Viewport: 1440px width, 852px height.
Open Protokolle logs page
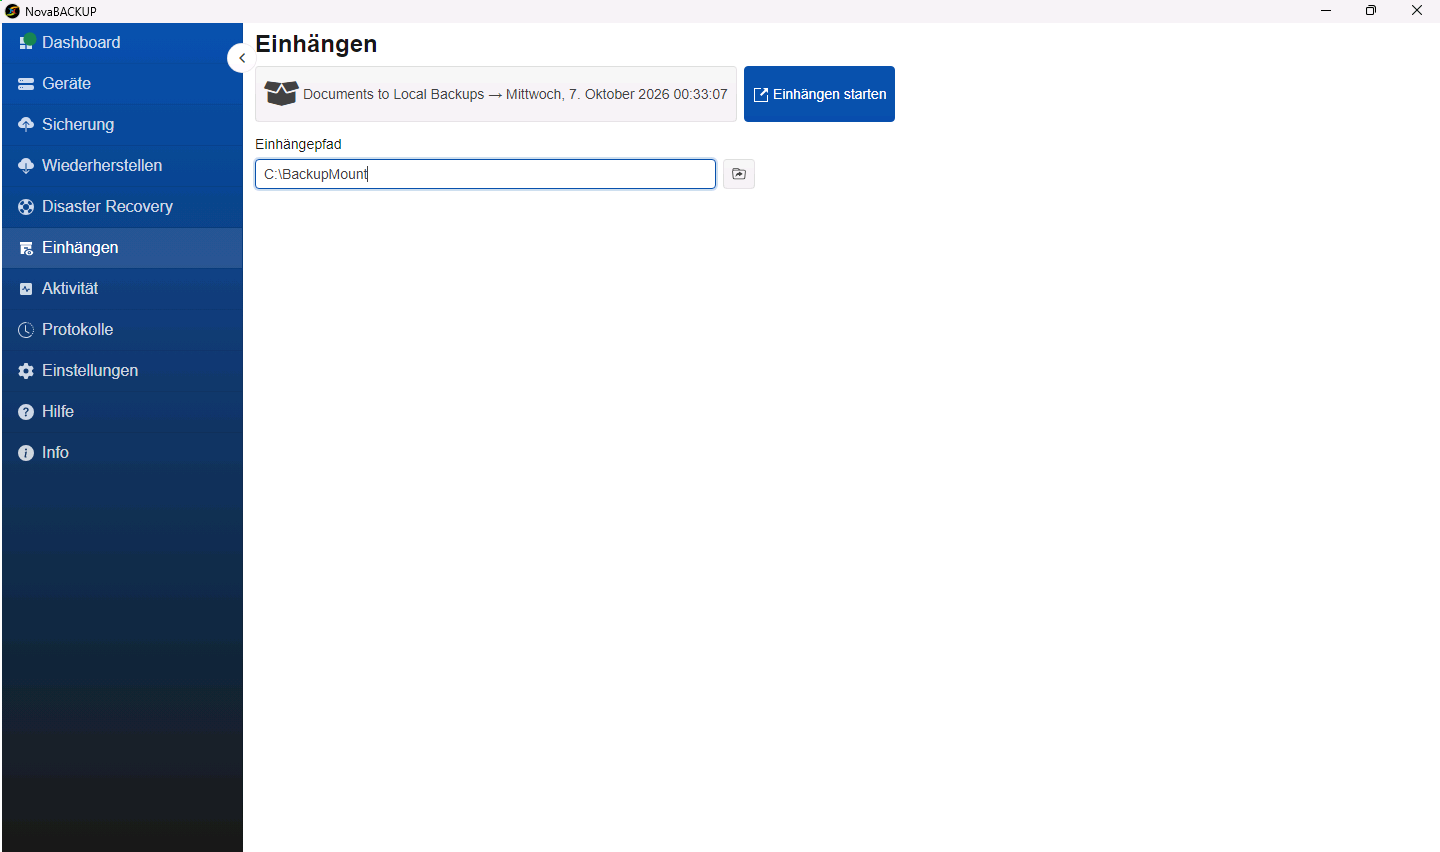click(x=122, y=330)
